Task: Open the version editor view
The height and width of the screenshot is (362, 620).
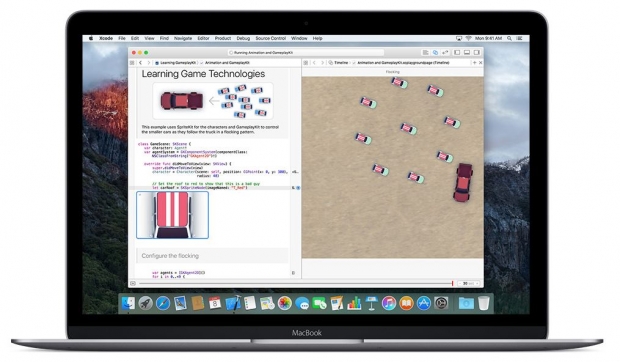Action: tap(445, 53)
